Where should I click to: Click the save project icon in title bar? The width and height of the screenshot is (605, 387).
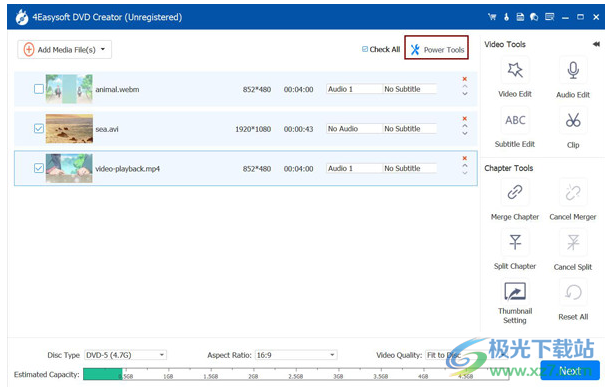click(x=520, y=17)
